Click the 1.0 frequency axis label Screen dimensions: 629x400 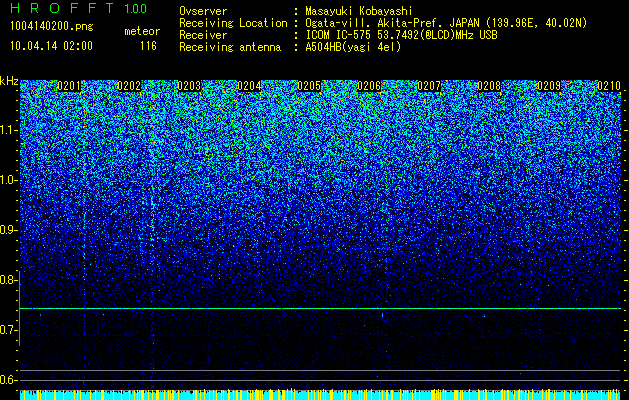8,180
